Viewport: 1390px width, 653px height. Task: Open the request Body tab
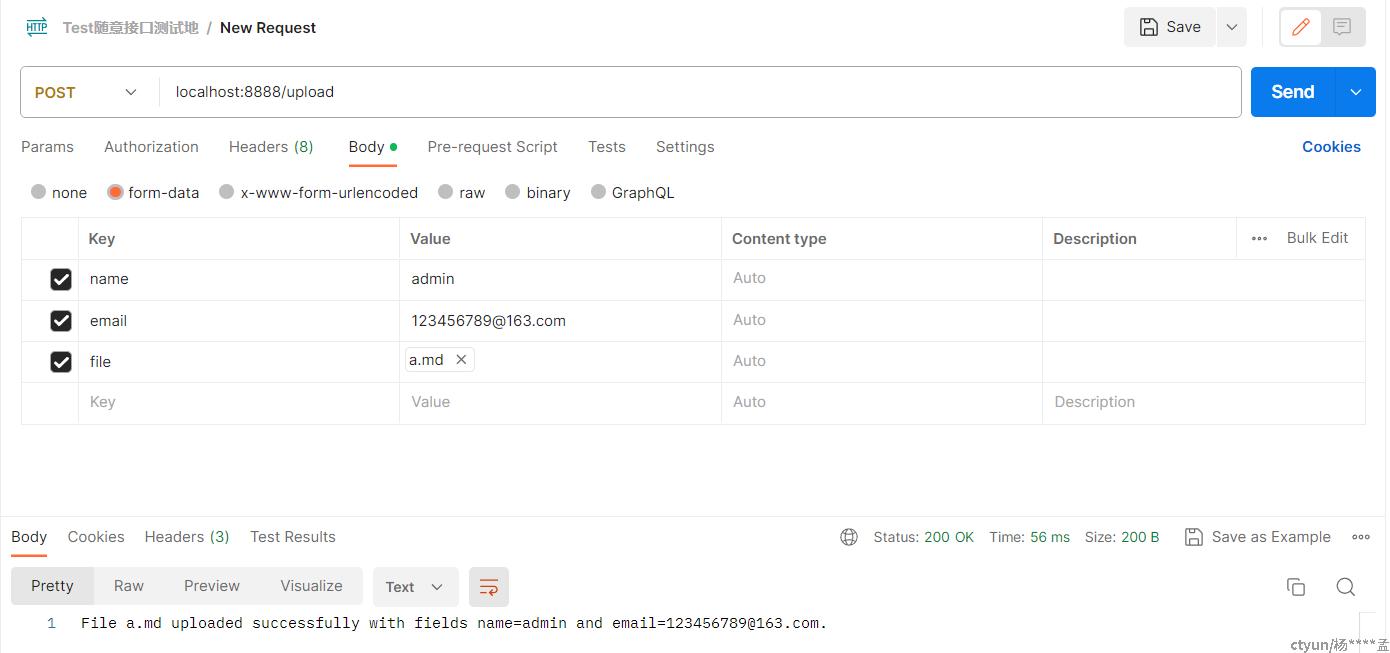pyautogui.click(x=372, y=147)
